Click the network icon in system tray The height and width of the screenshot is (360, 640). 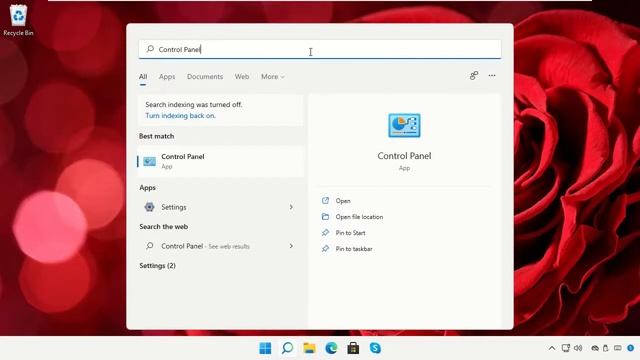tap(565, 348)
